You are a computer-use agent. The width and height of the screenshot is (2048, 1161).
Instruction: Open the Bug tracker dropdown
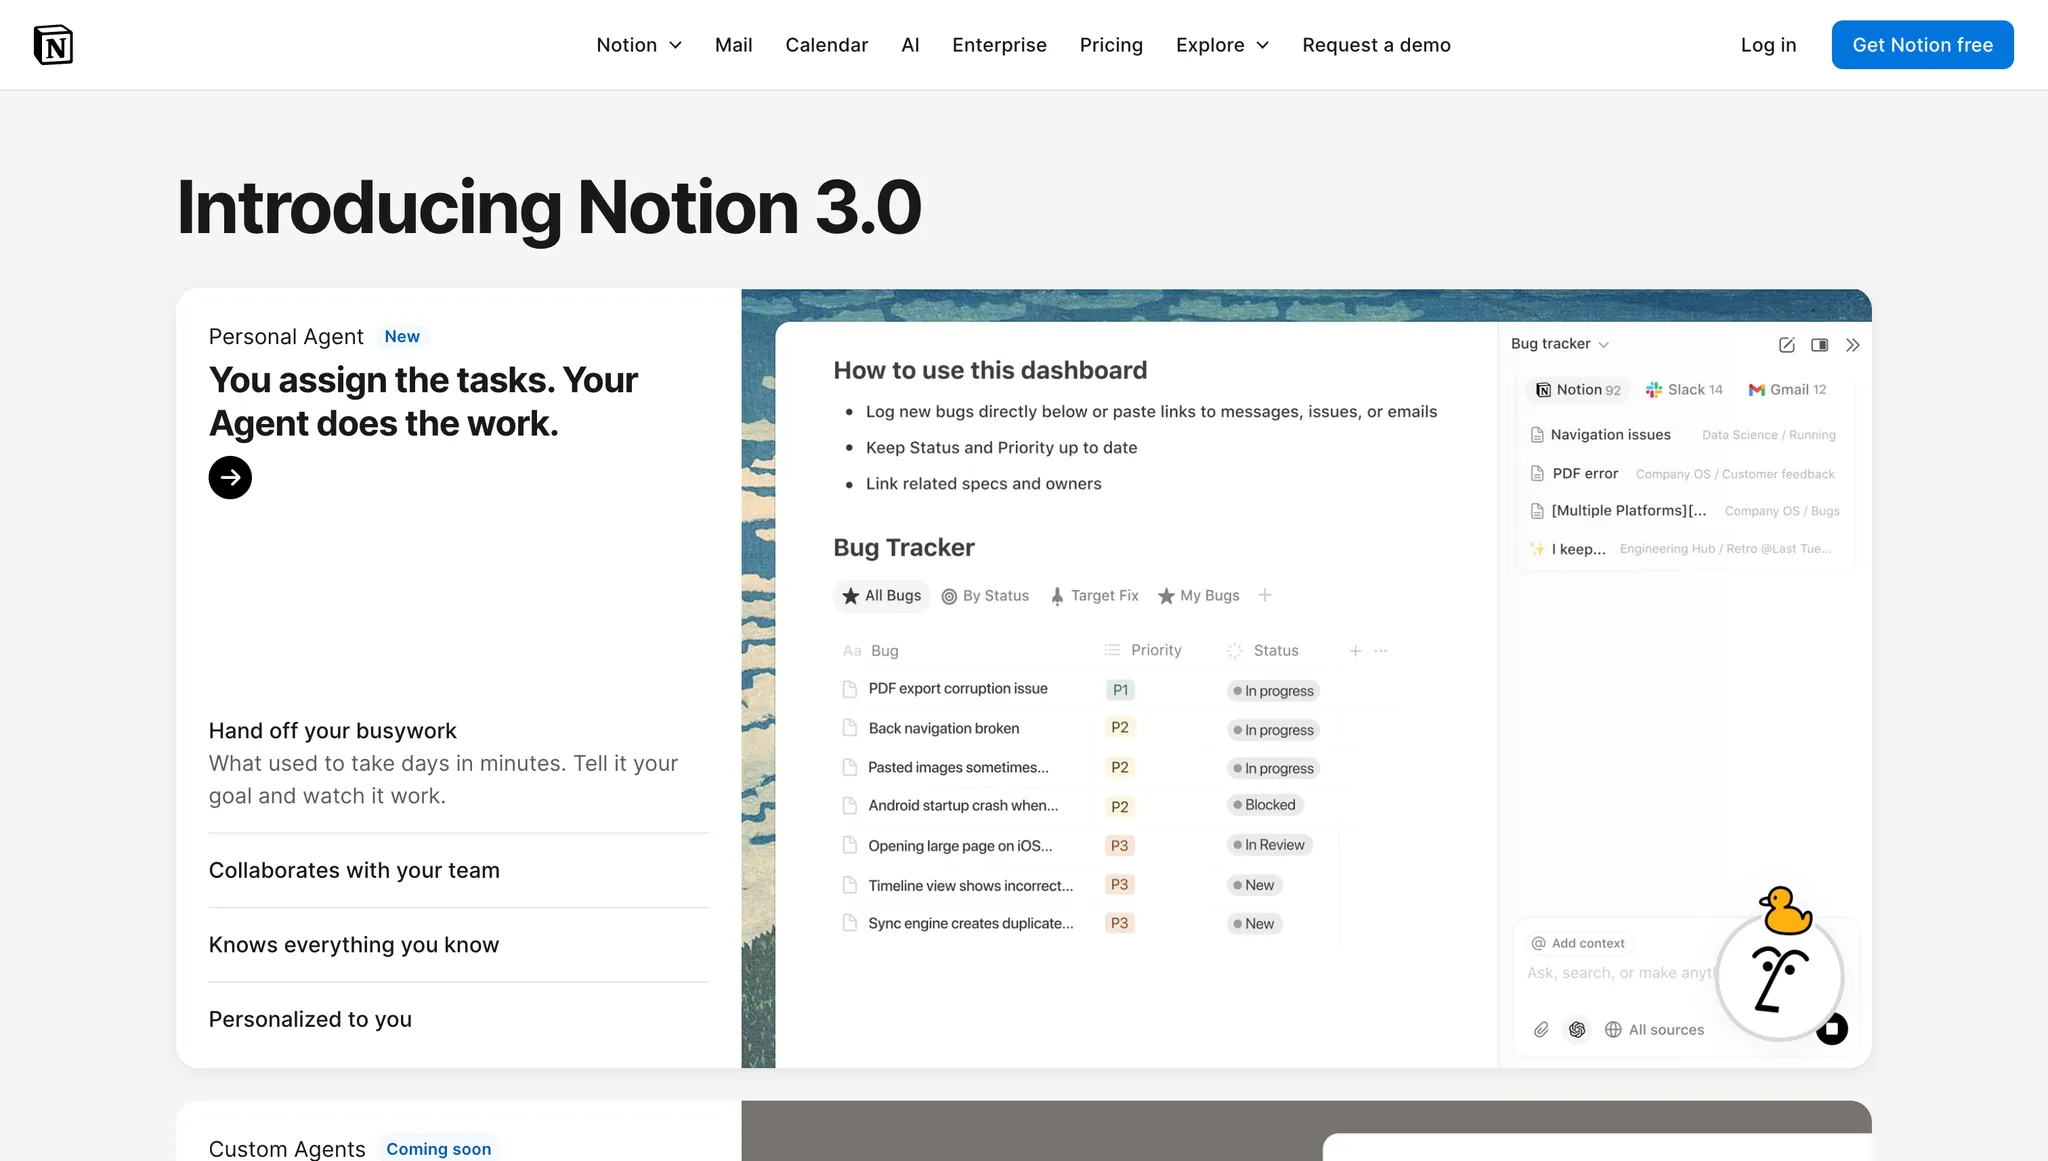tap(1559, 344)
